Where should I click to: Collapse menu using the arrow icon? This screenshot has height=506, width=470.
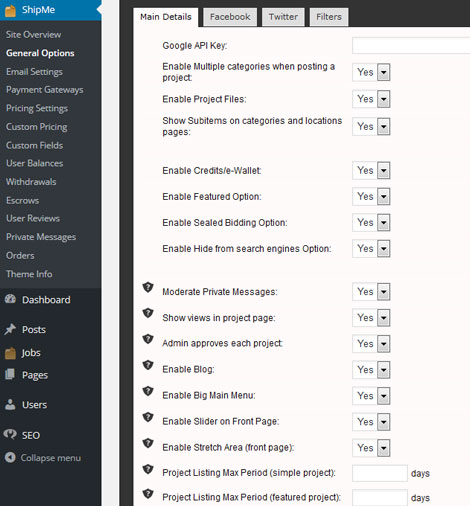(x=10, y=457)
